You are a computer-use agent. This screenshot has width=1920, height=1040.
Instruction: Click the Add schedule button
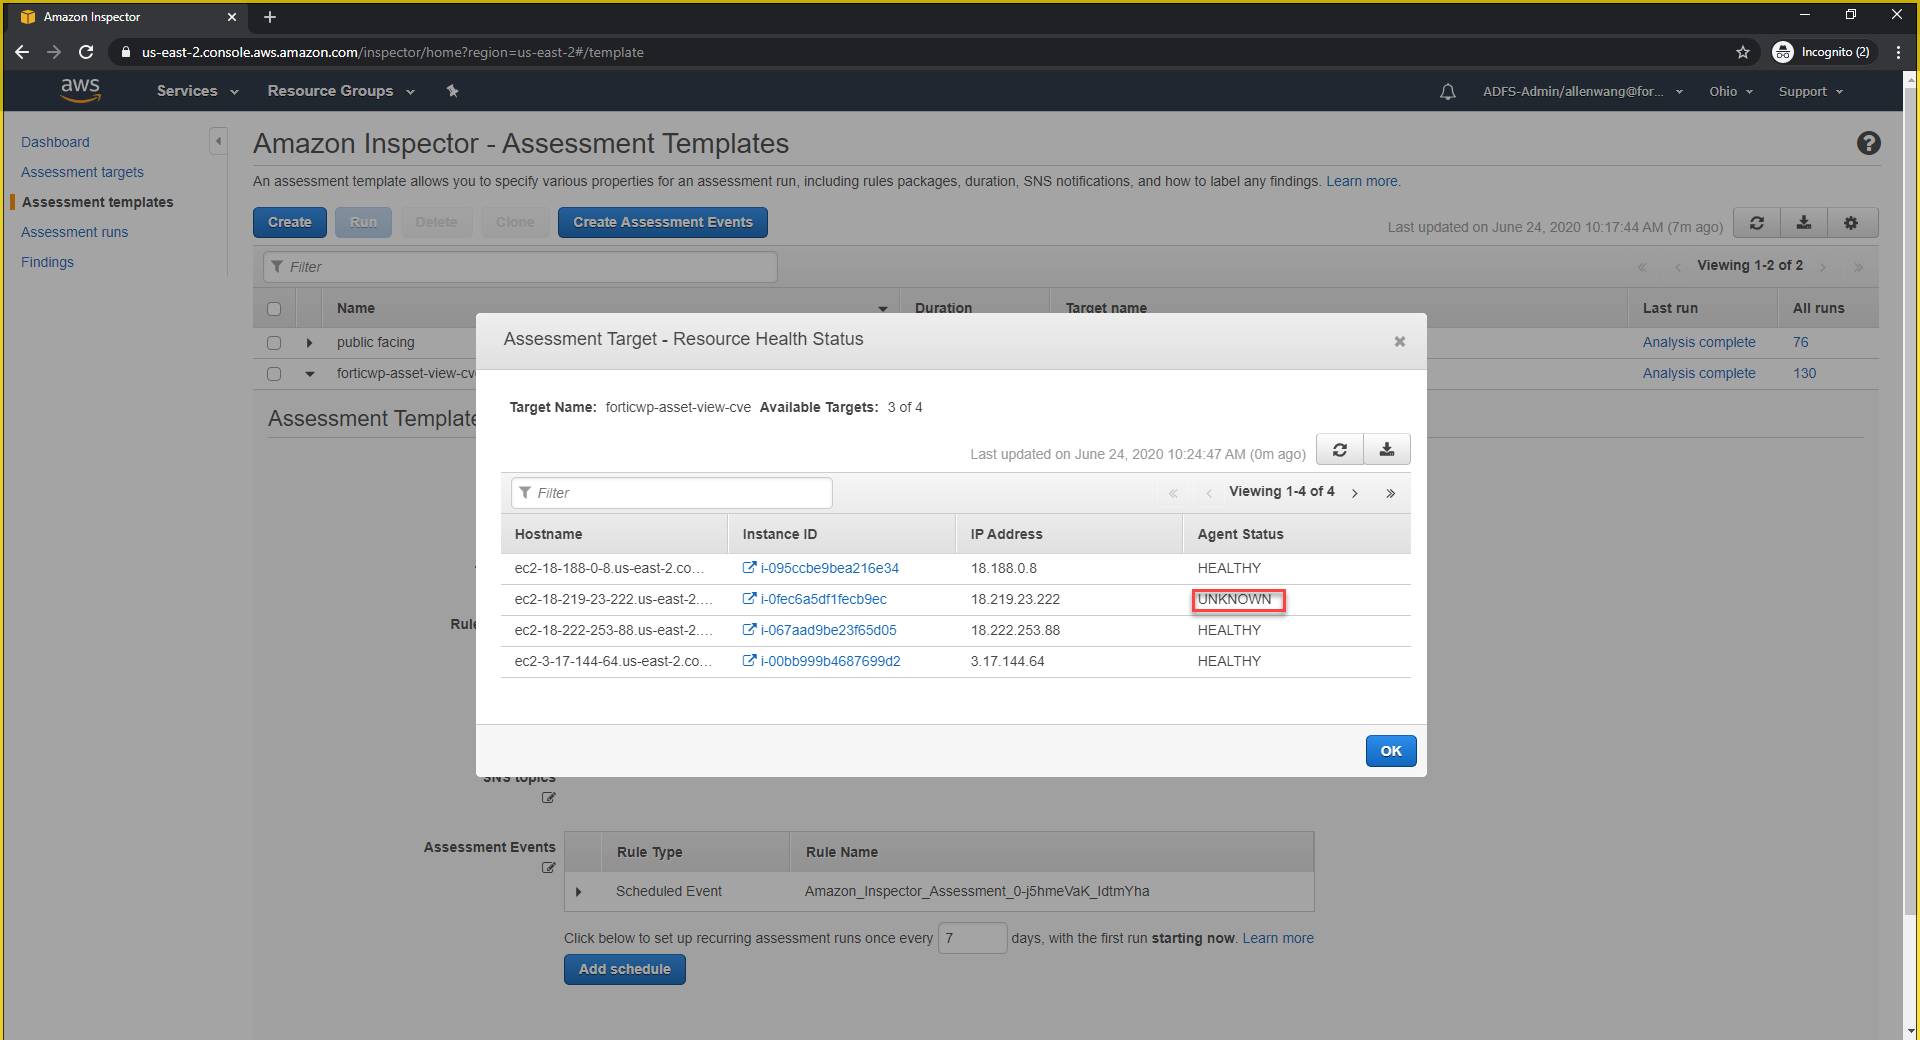(x=625, y=969)
